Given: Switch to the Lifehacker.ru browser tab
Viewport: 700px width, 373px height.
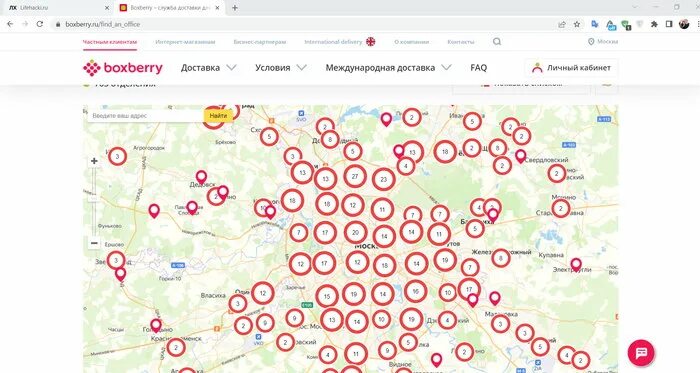Looking at the screenshot, I should (x=56, y=8).
